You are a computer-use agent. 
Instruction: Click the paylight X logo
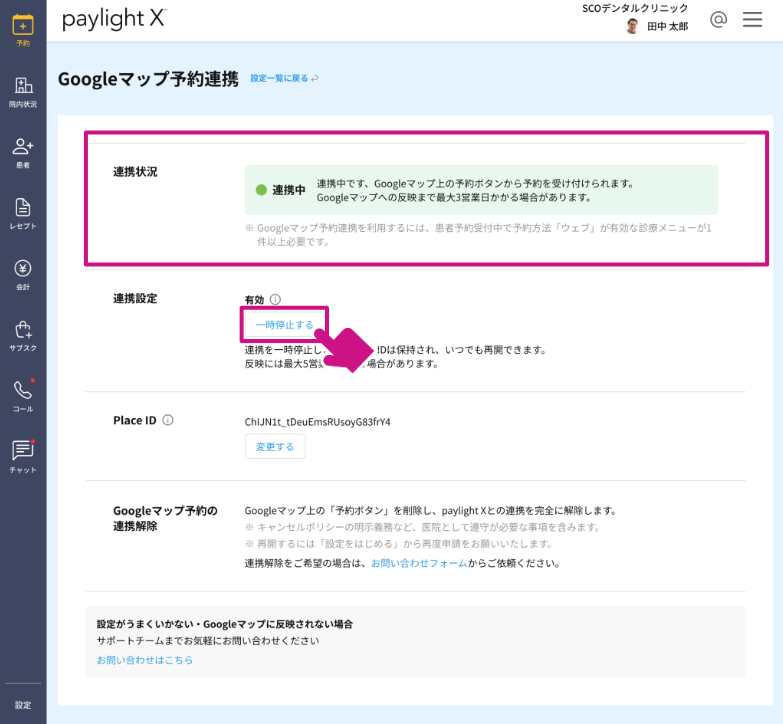tap(114, 20)
